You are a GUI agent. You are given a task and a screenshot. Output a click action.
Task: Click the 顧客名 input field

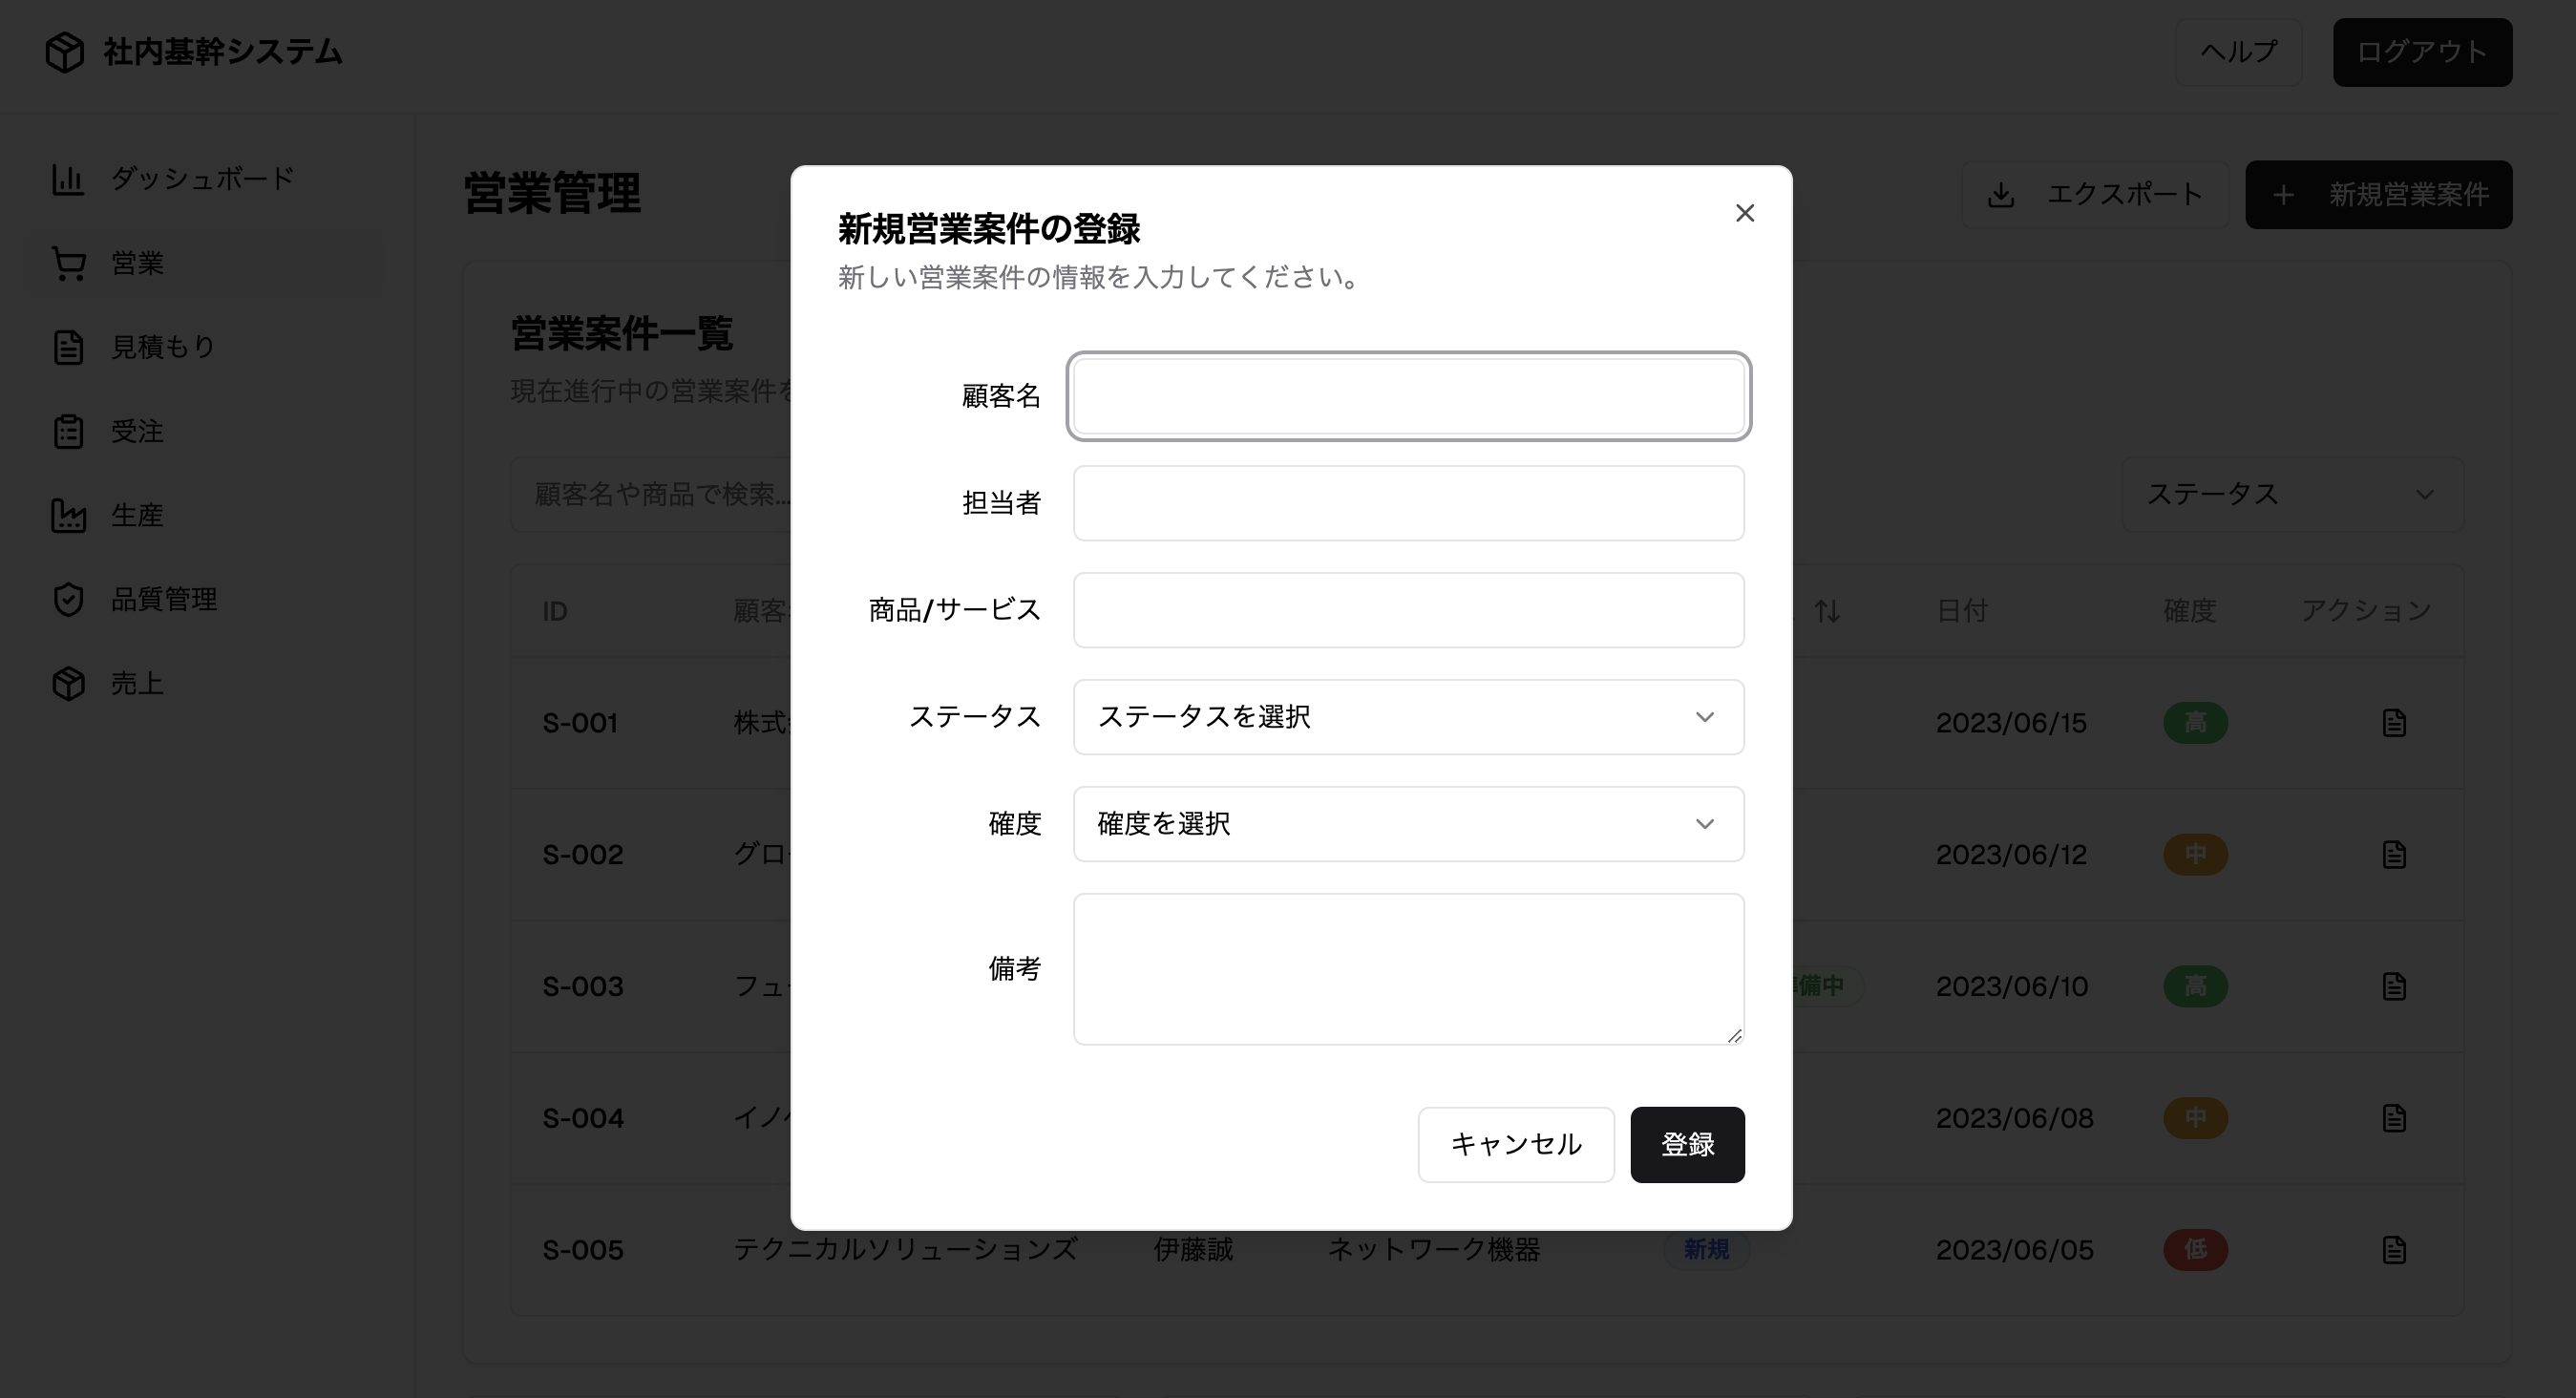1408,396
